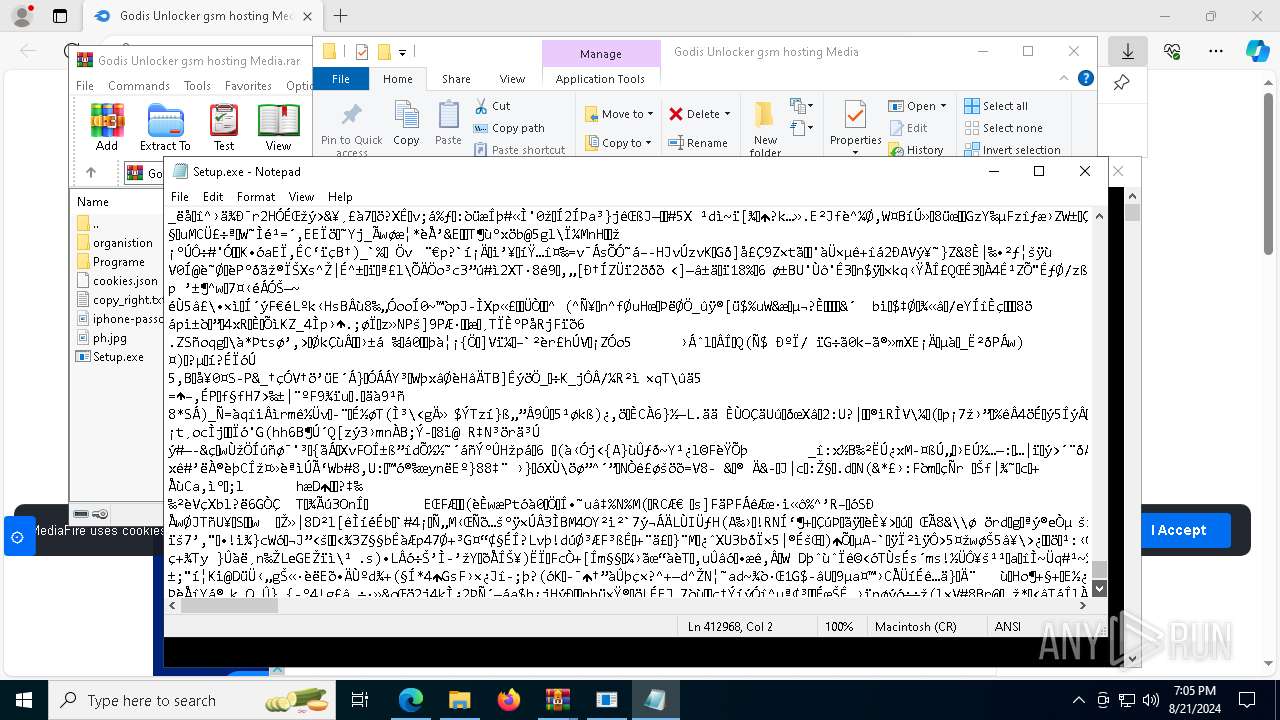Click Pin to Quick access in ribbon
The width and height of the screenshot is (1280, 720).
(x=352, y=128)
